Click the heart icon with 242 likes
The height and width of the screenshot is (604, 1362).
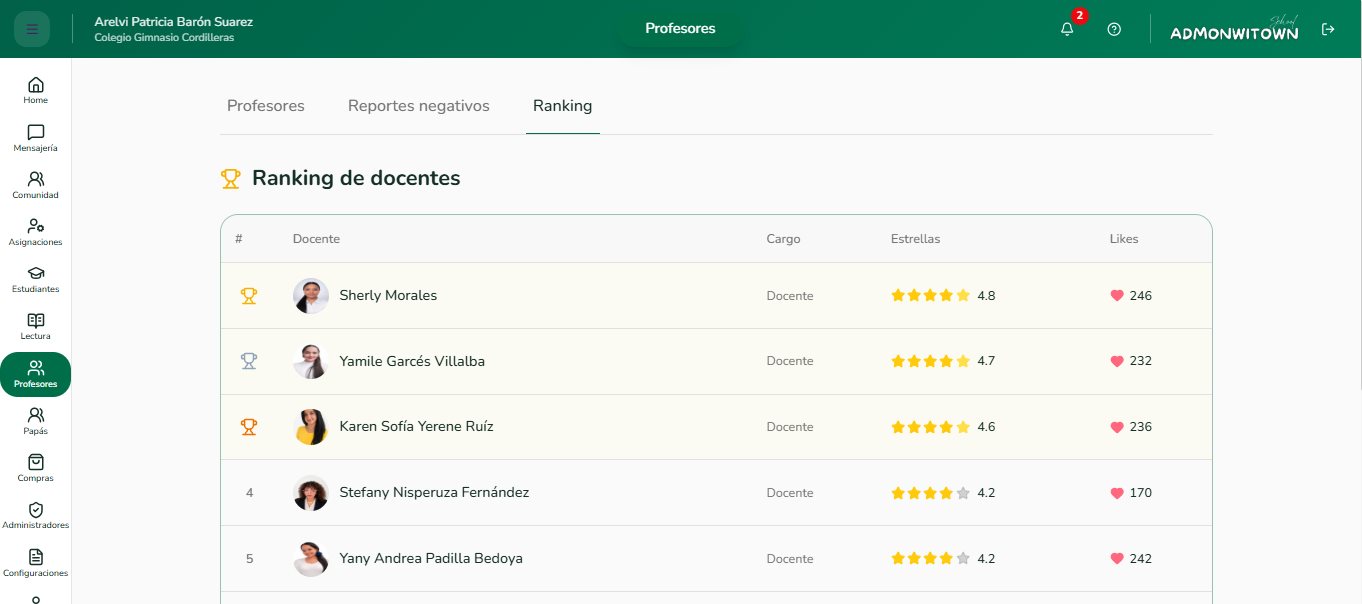coord(1117,559)
